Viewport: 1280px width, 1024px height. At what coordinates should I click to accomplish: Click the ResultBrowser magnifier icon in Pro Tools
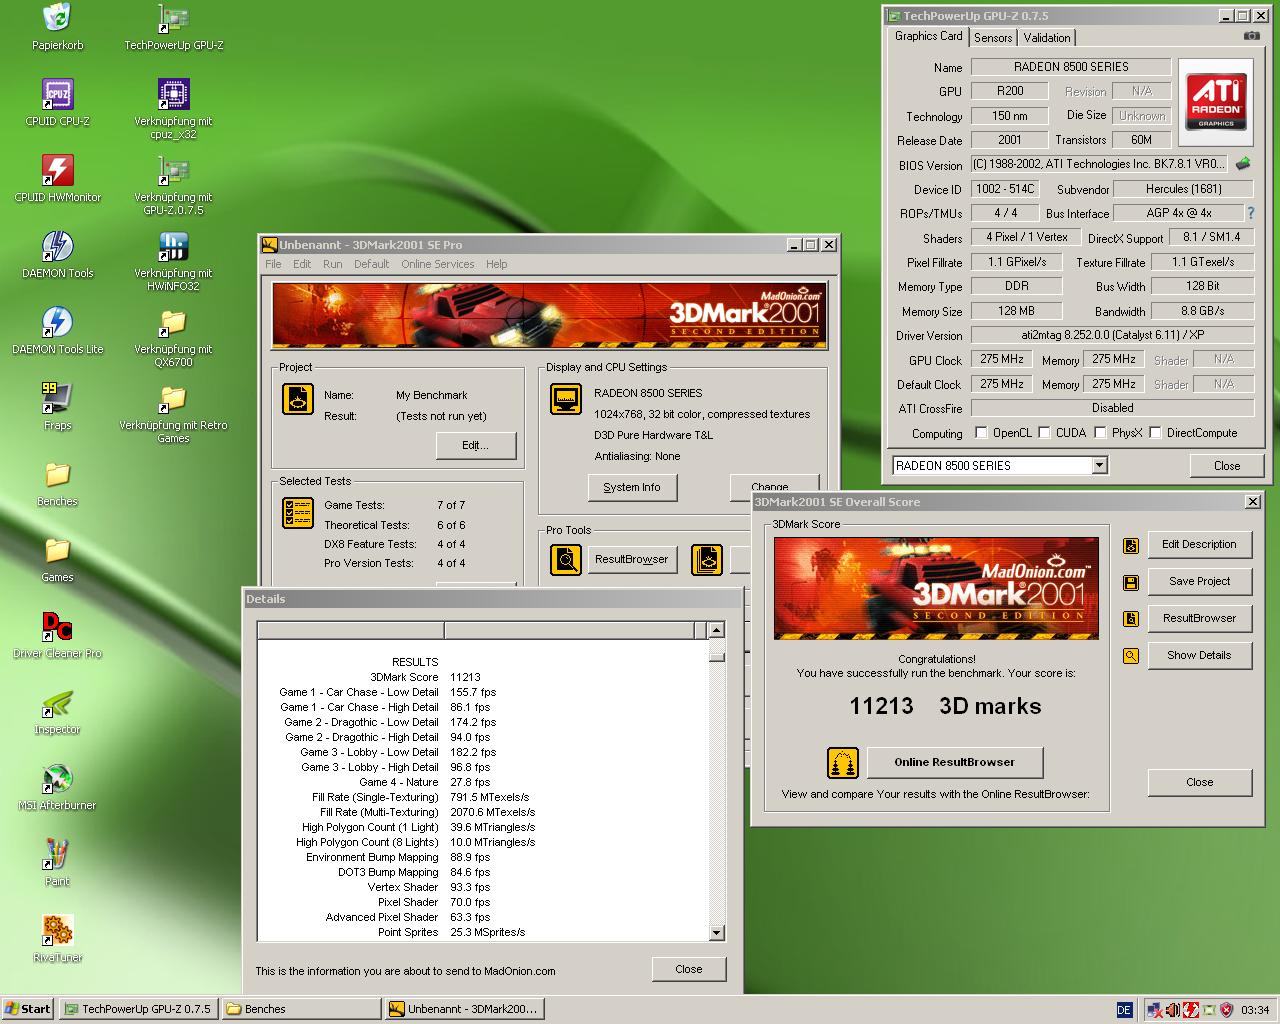click(x=566, y=560)
